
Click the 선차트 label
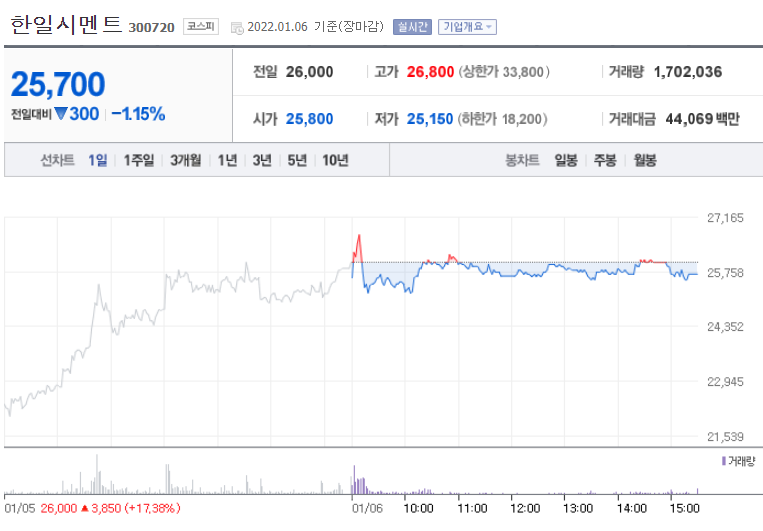[x=57, y=160]
